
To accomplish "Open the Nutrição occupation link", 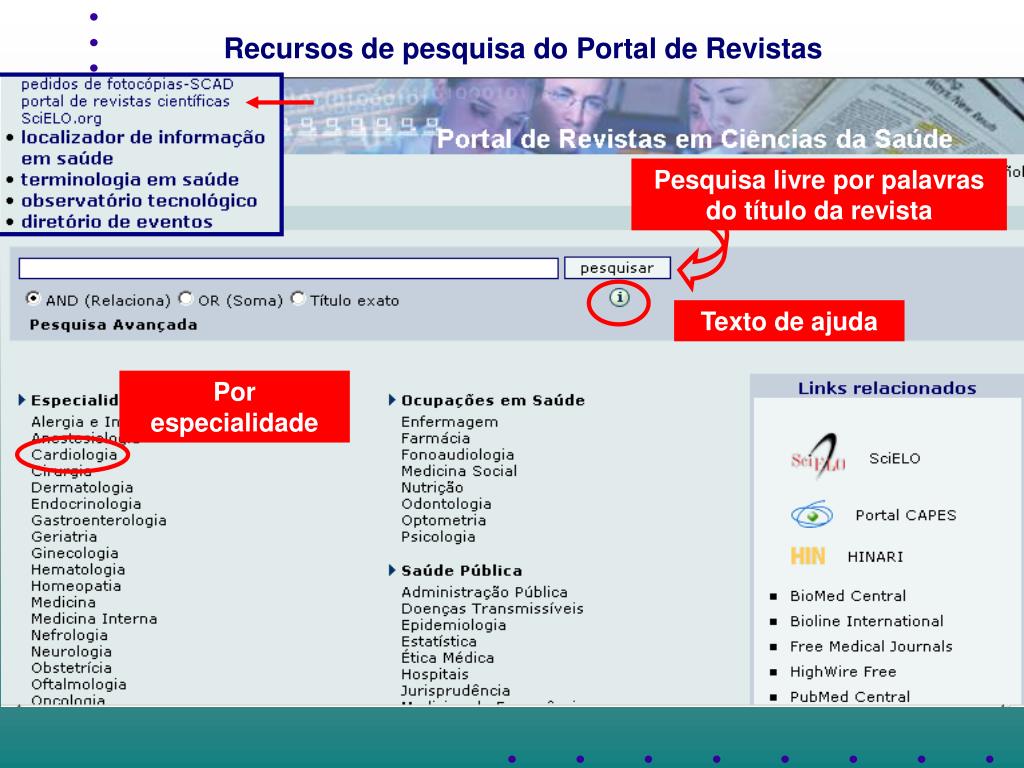I will pyautogui.click(x=432, y=487).
